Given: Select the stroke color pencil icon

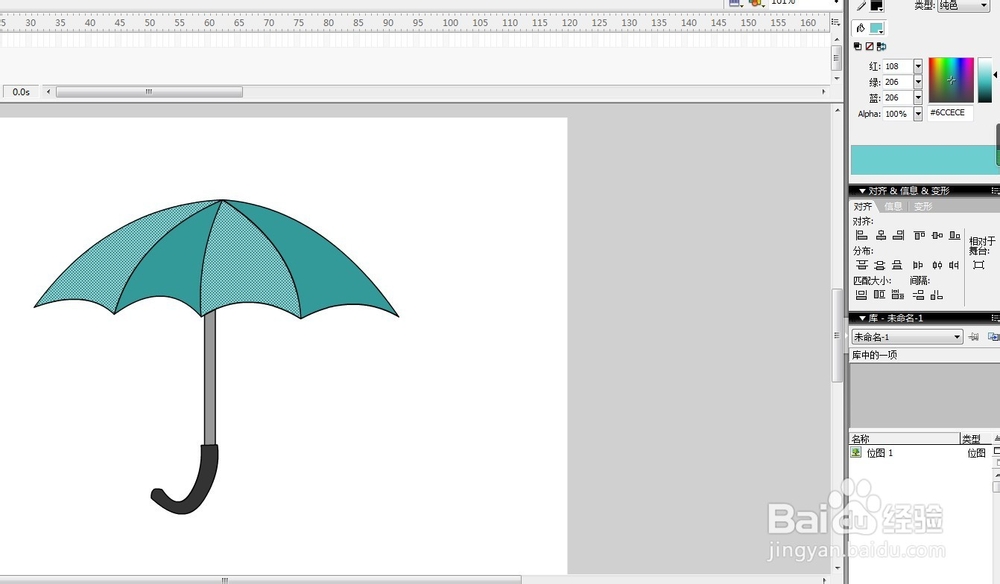Looking at the screenshot, I should [861, 6].
